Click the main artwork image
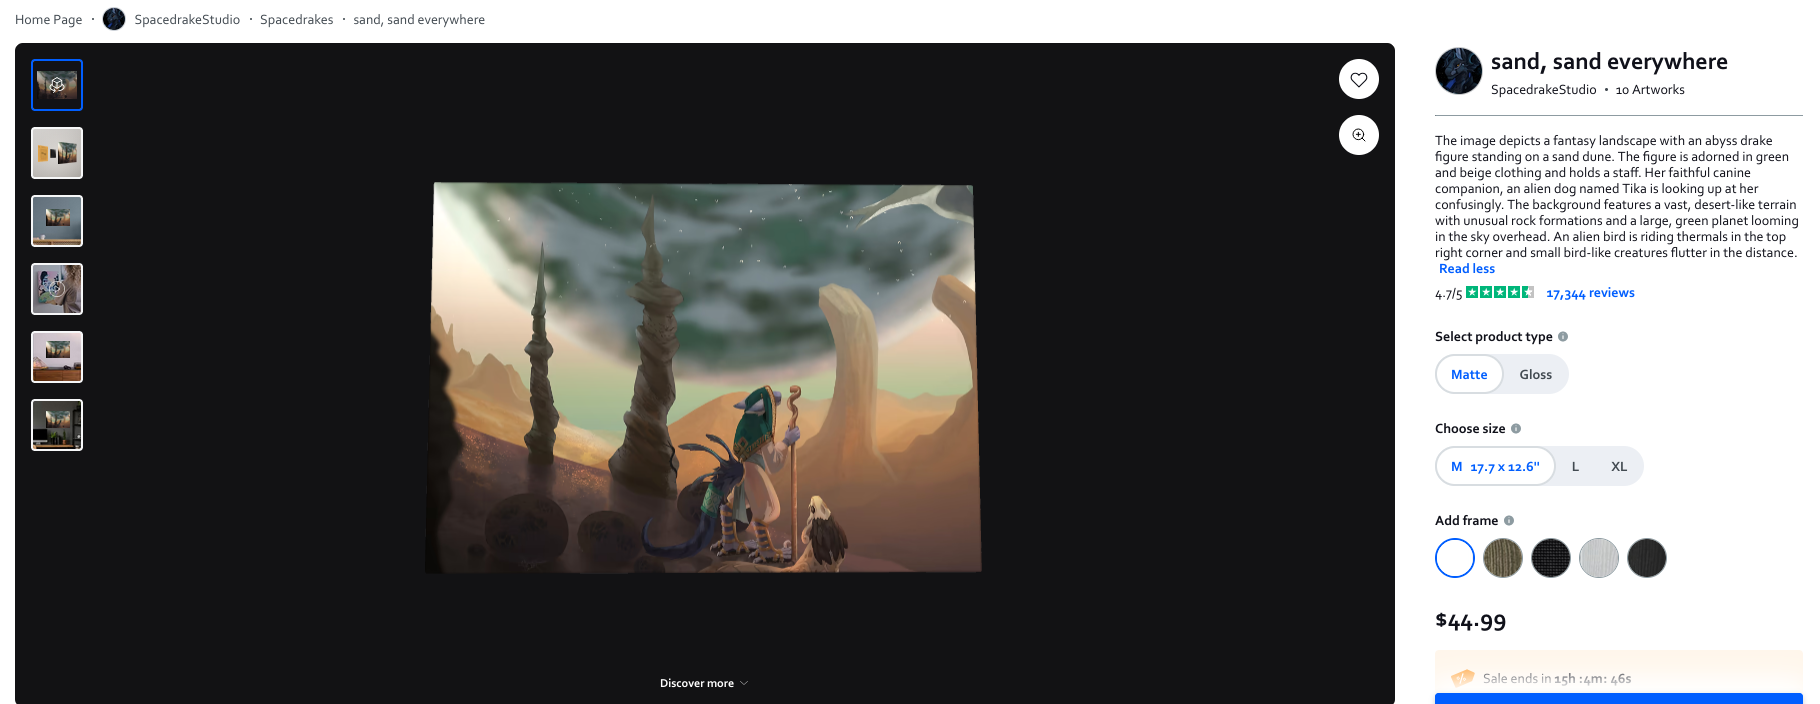Image resolution: width=1820 pixels, height=704 pixels. tap(704, 377)
